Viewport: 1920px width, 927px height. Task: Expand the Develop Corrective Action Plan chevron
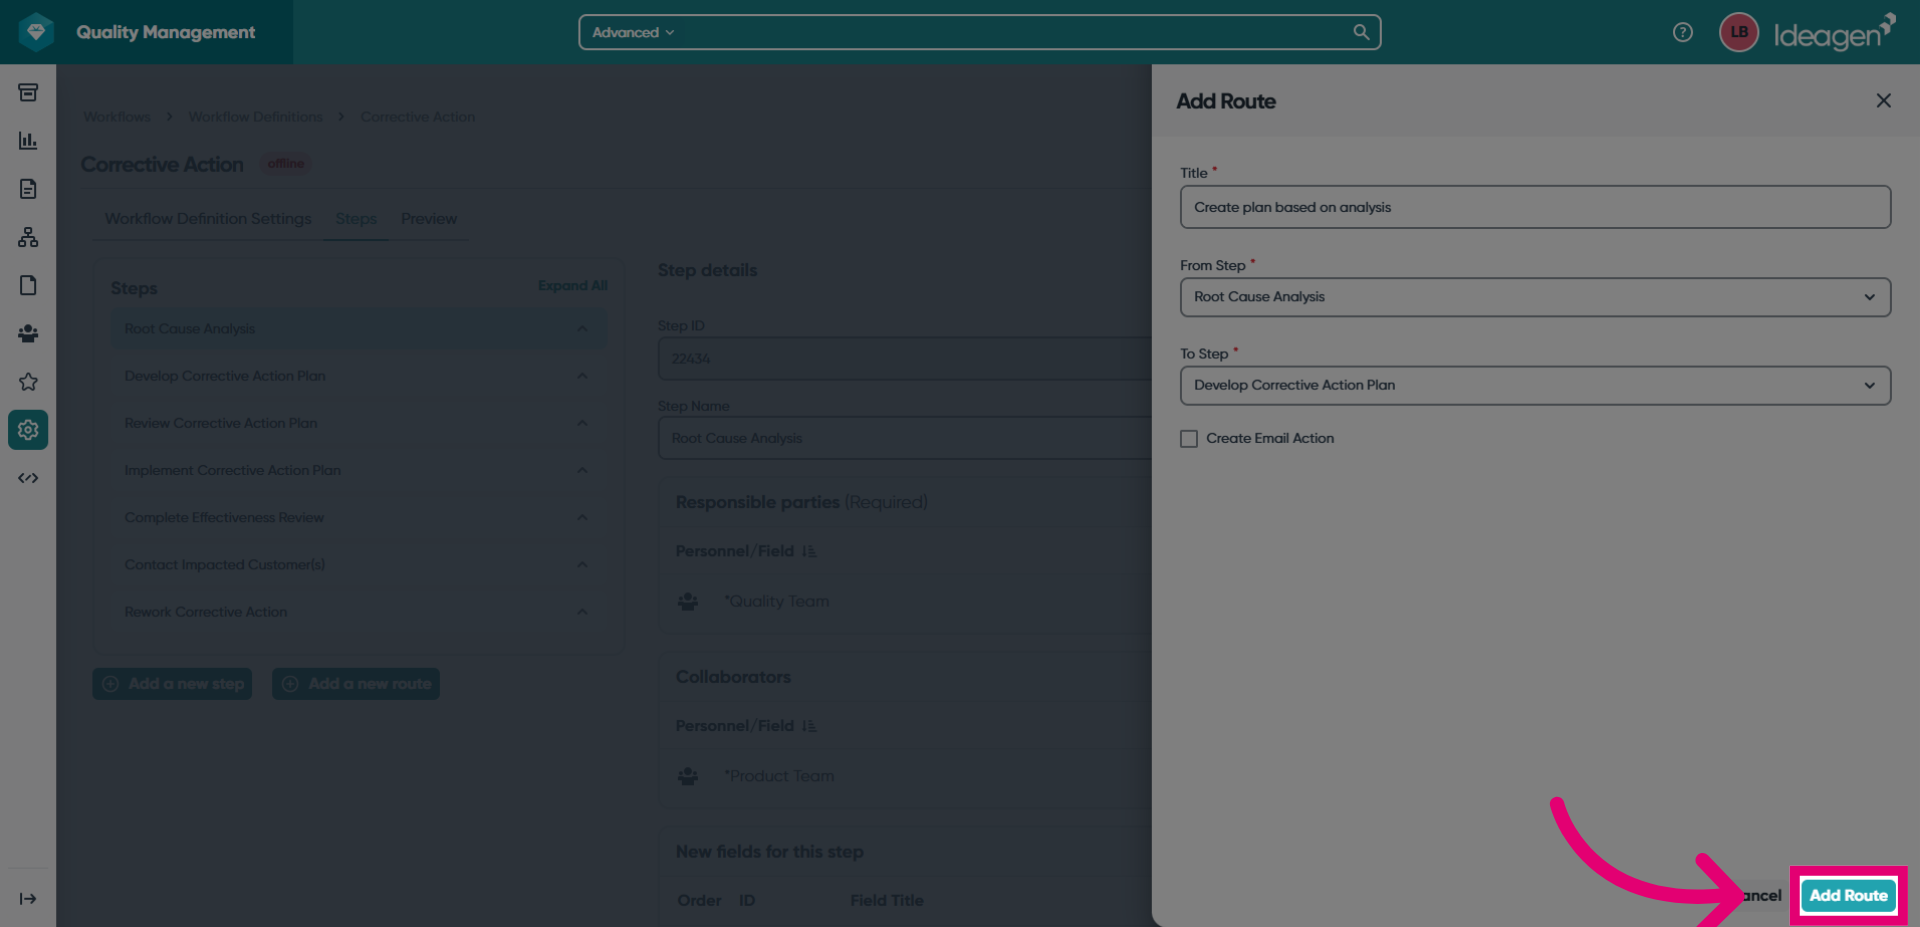coord(582,376)
